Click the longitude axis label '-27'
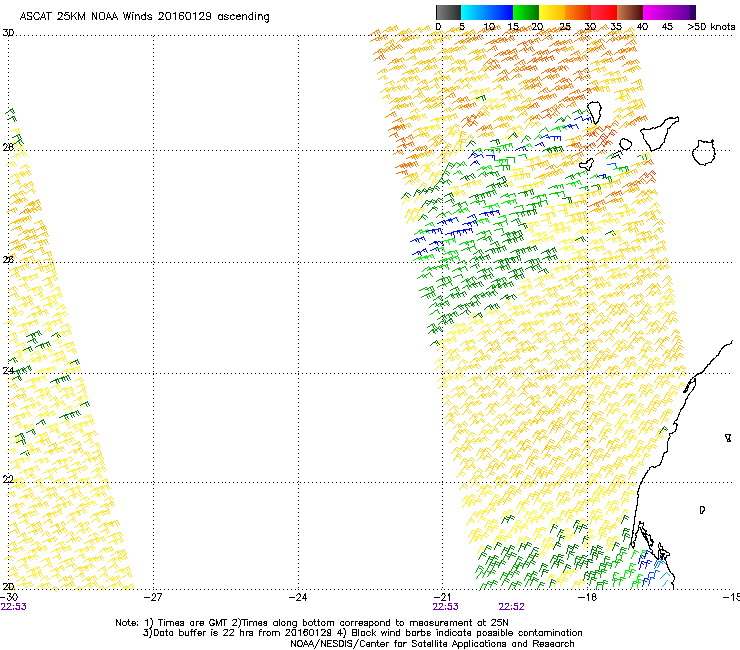The image size is (740, 650). click(x=153, y=597)
